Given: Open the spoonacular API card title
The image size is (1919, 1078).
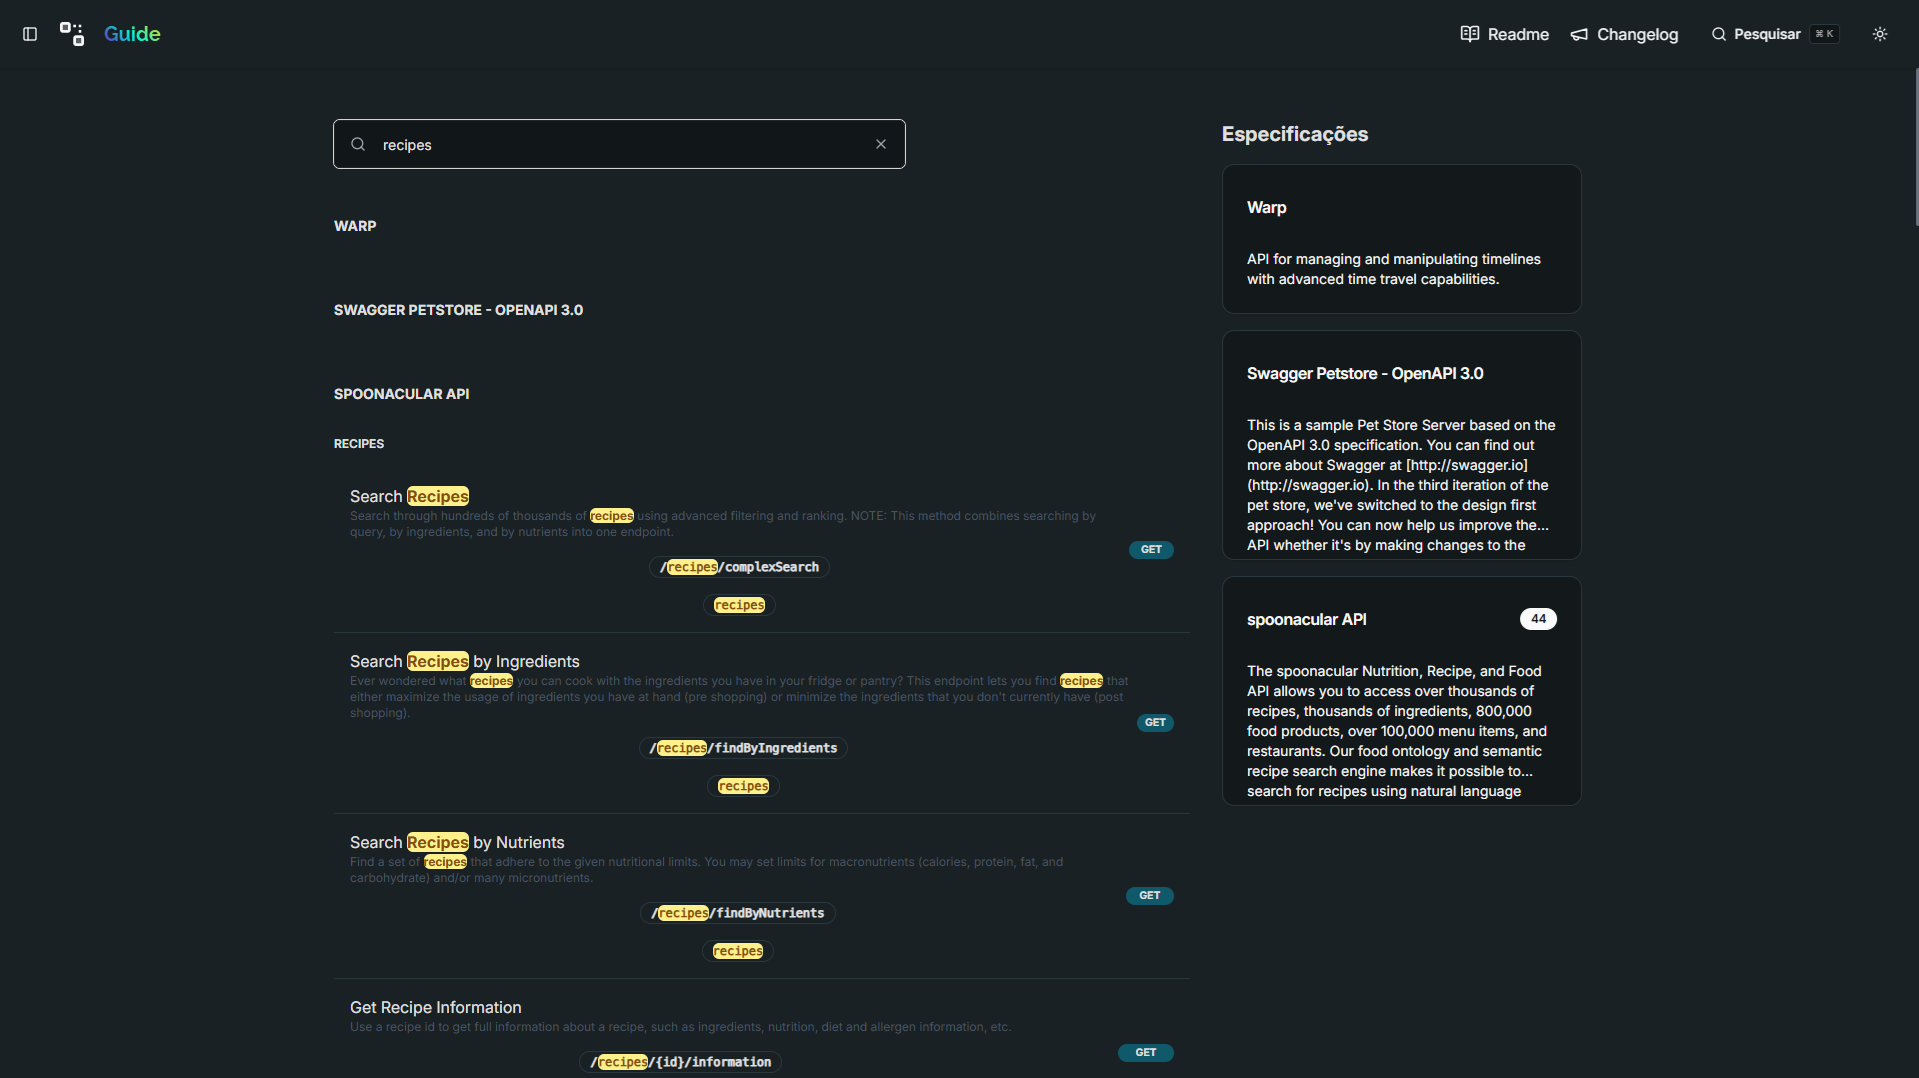Looking at the screenshot, I should tap(1306, 619).
